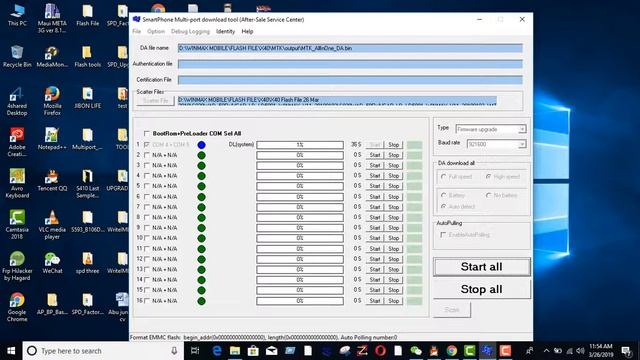Select the spd three desktop archive

click(87, 262)
